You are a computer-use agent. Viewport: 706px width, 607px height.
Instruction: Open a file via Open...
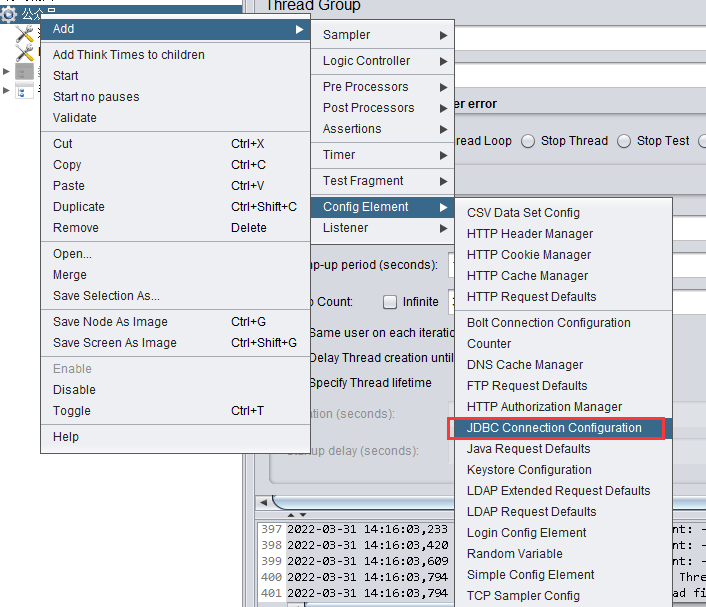(x=175, y=254)
